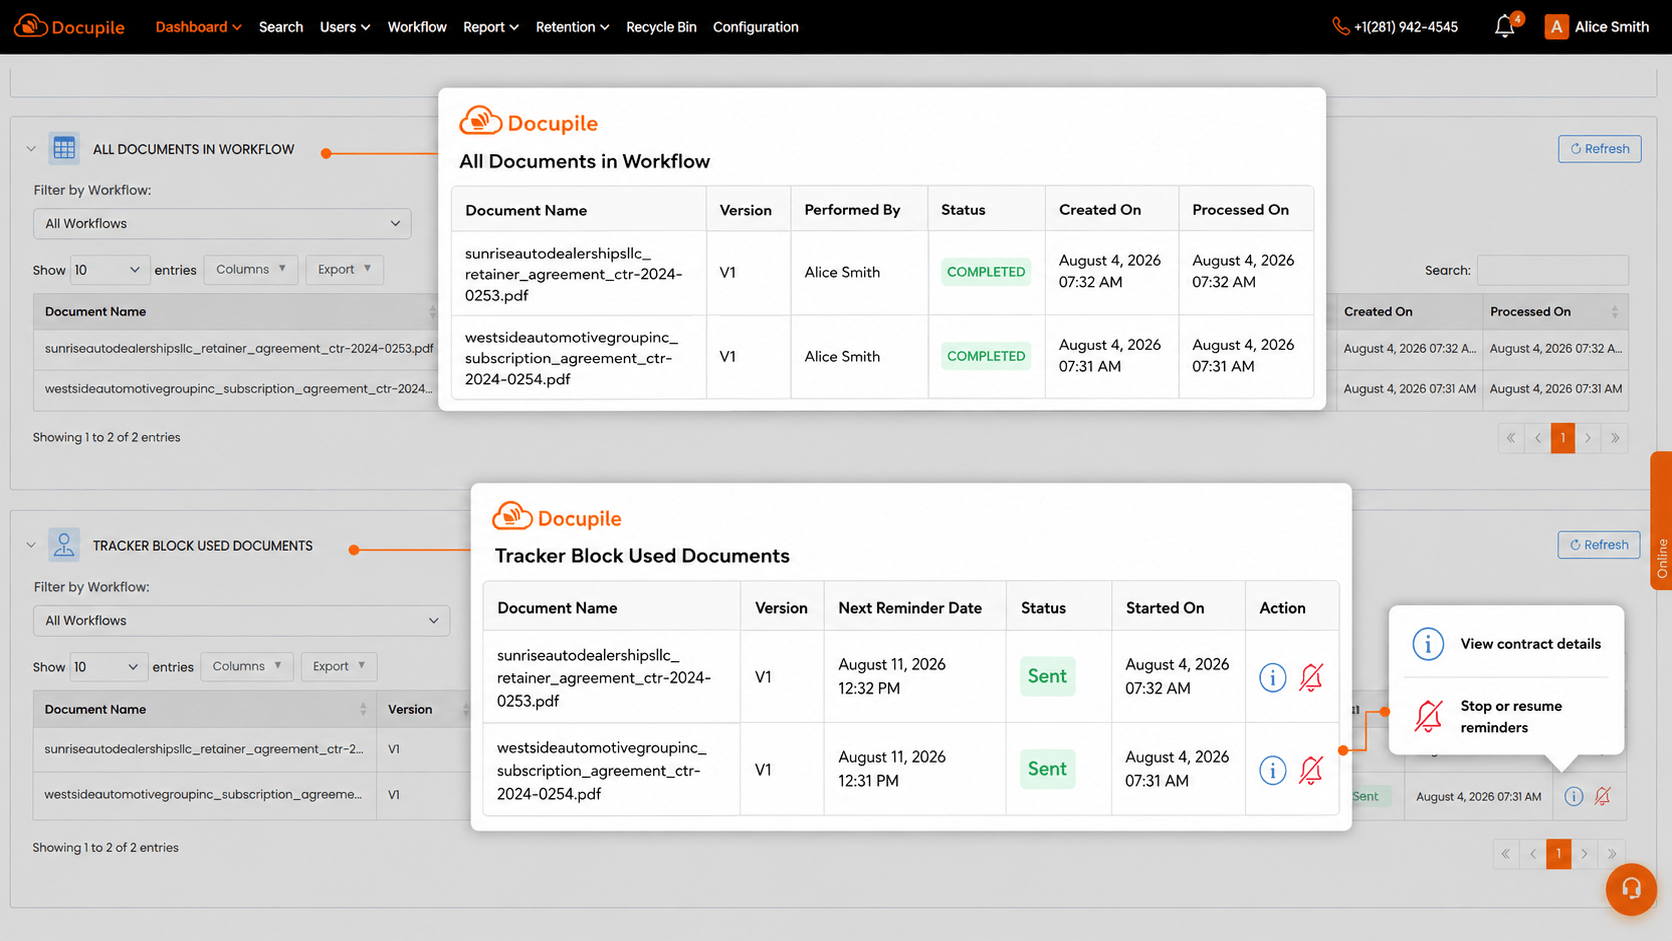Go to last page in Tracker Block pagination

click(x=1611, y=854)
